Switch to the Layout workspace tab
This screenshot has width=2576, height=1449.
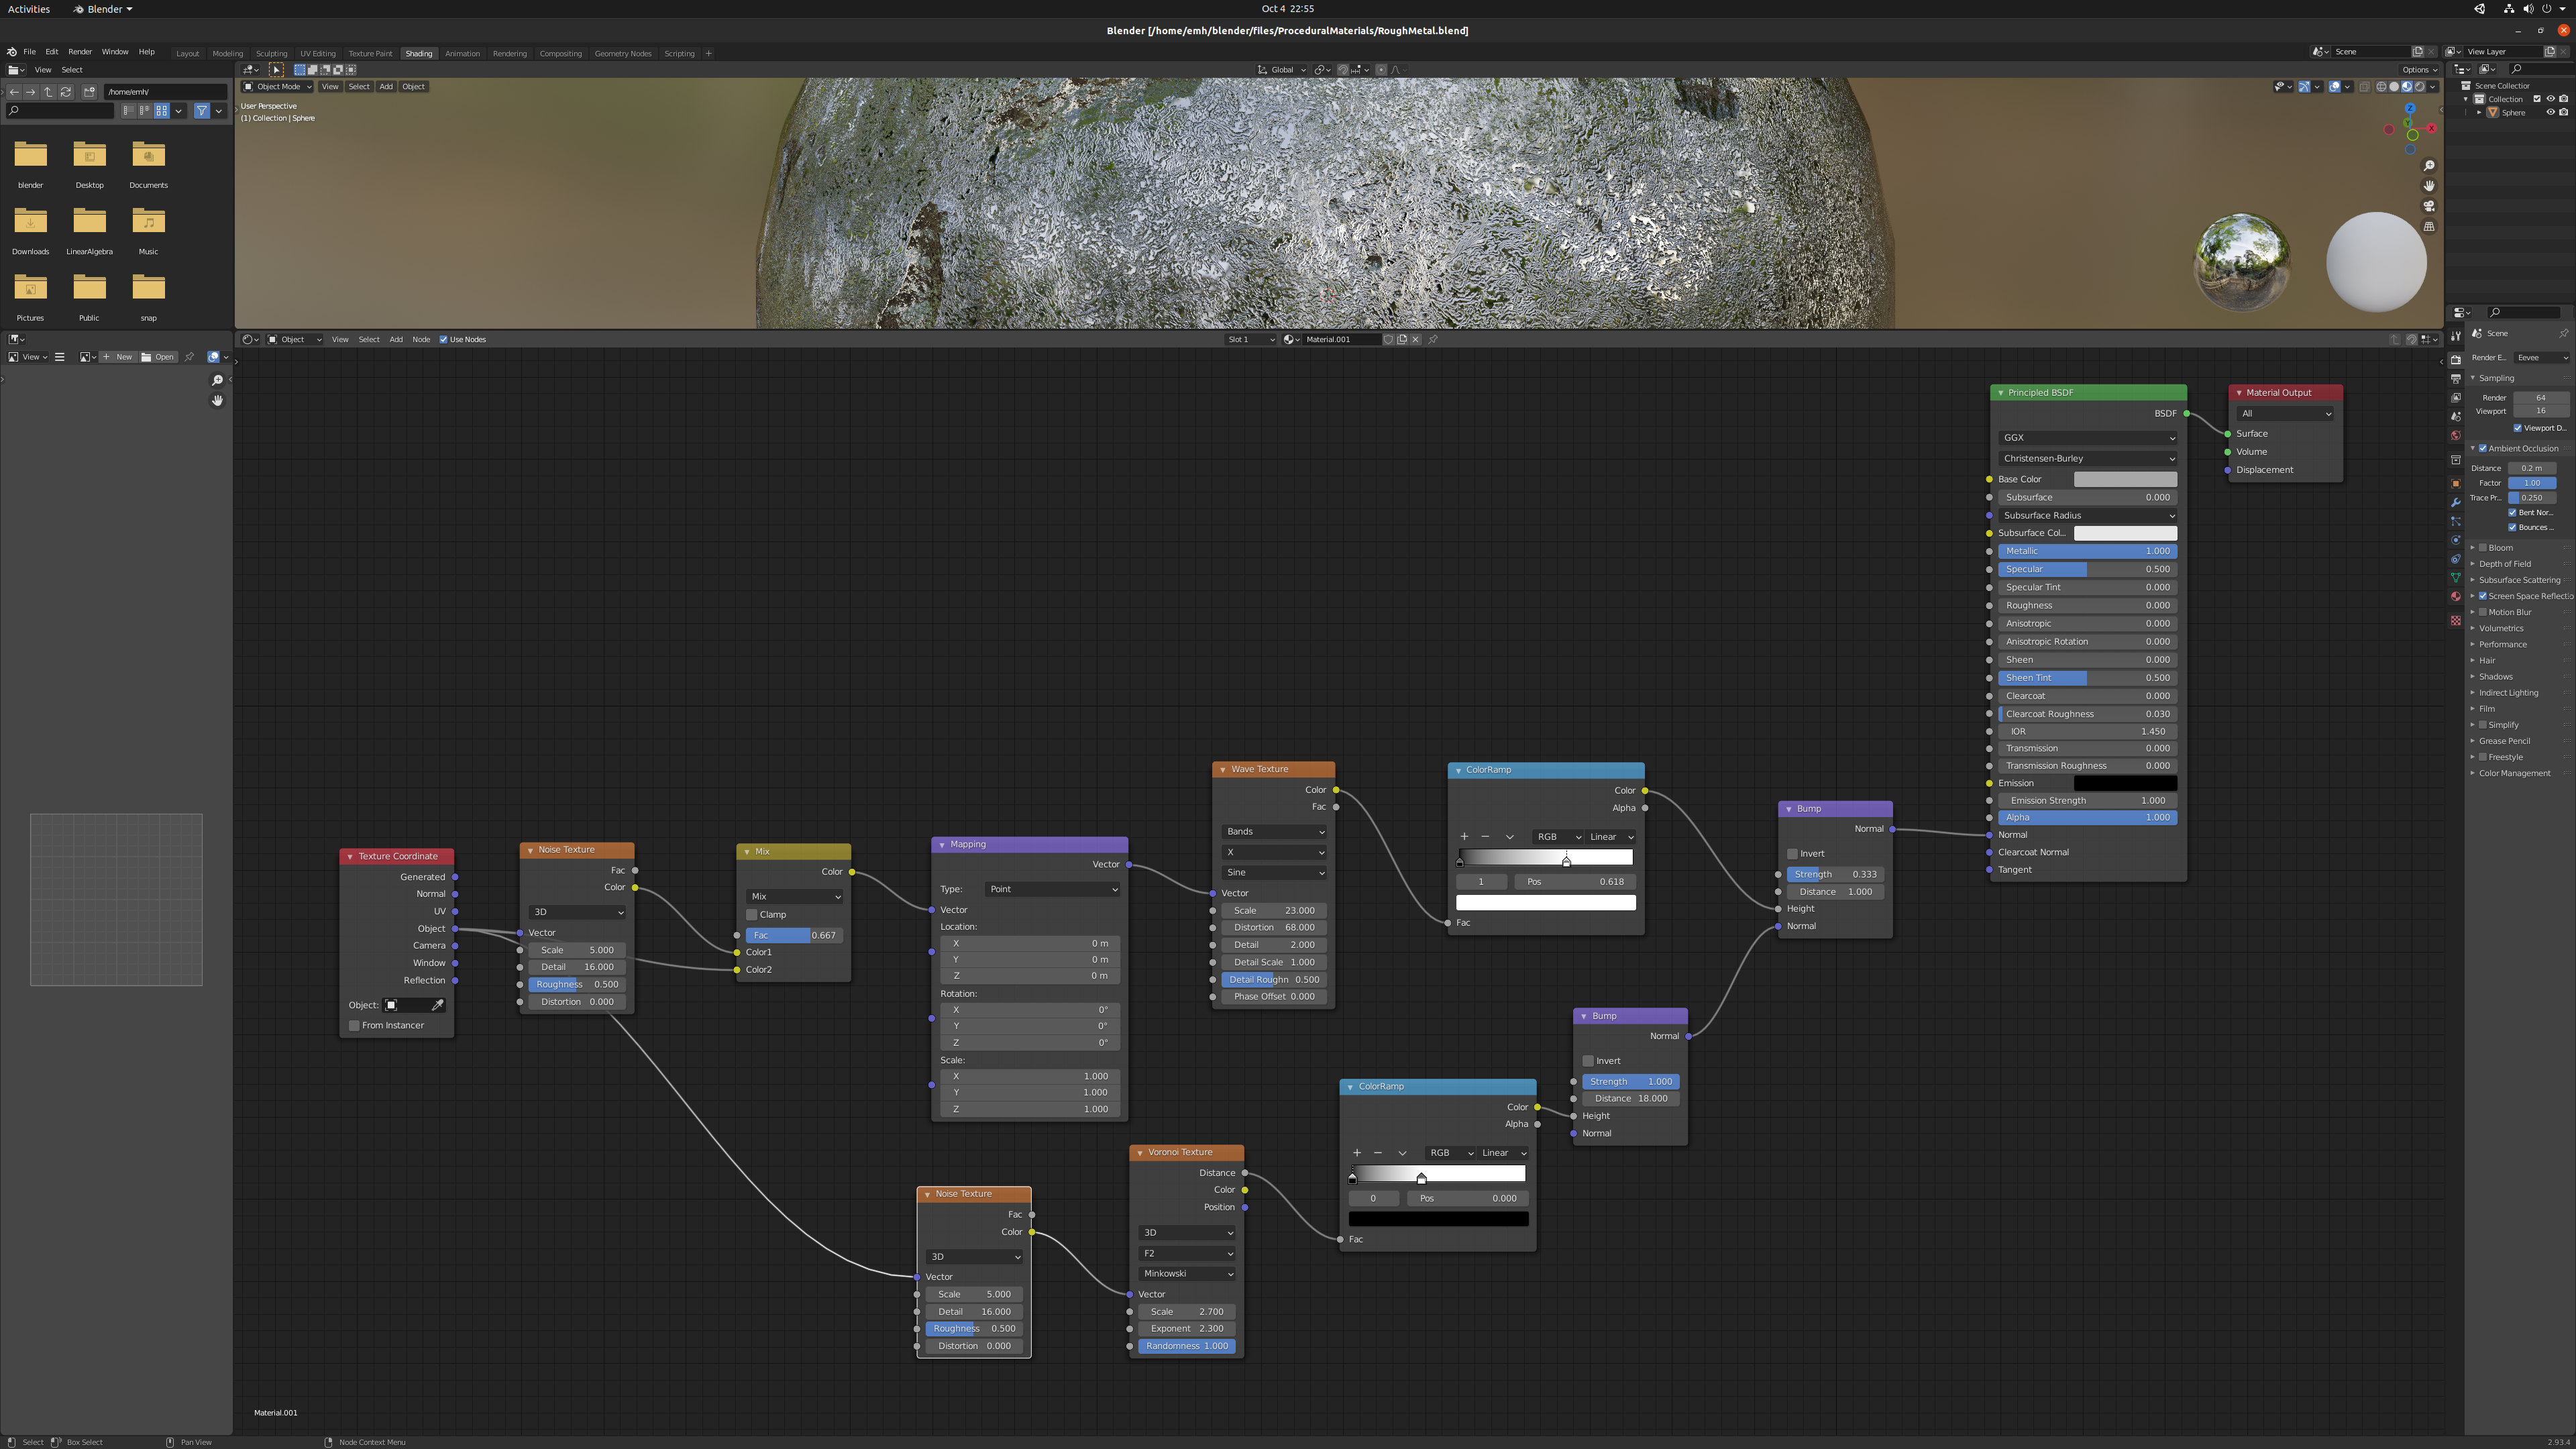coord(187,54)
